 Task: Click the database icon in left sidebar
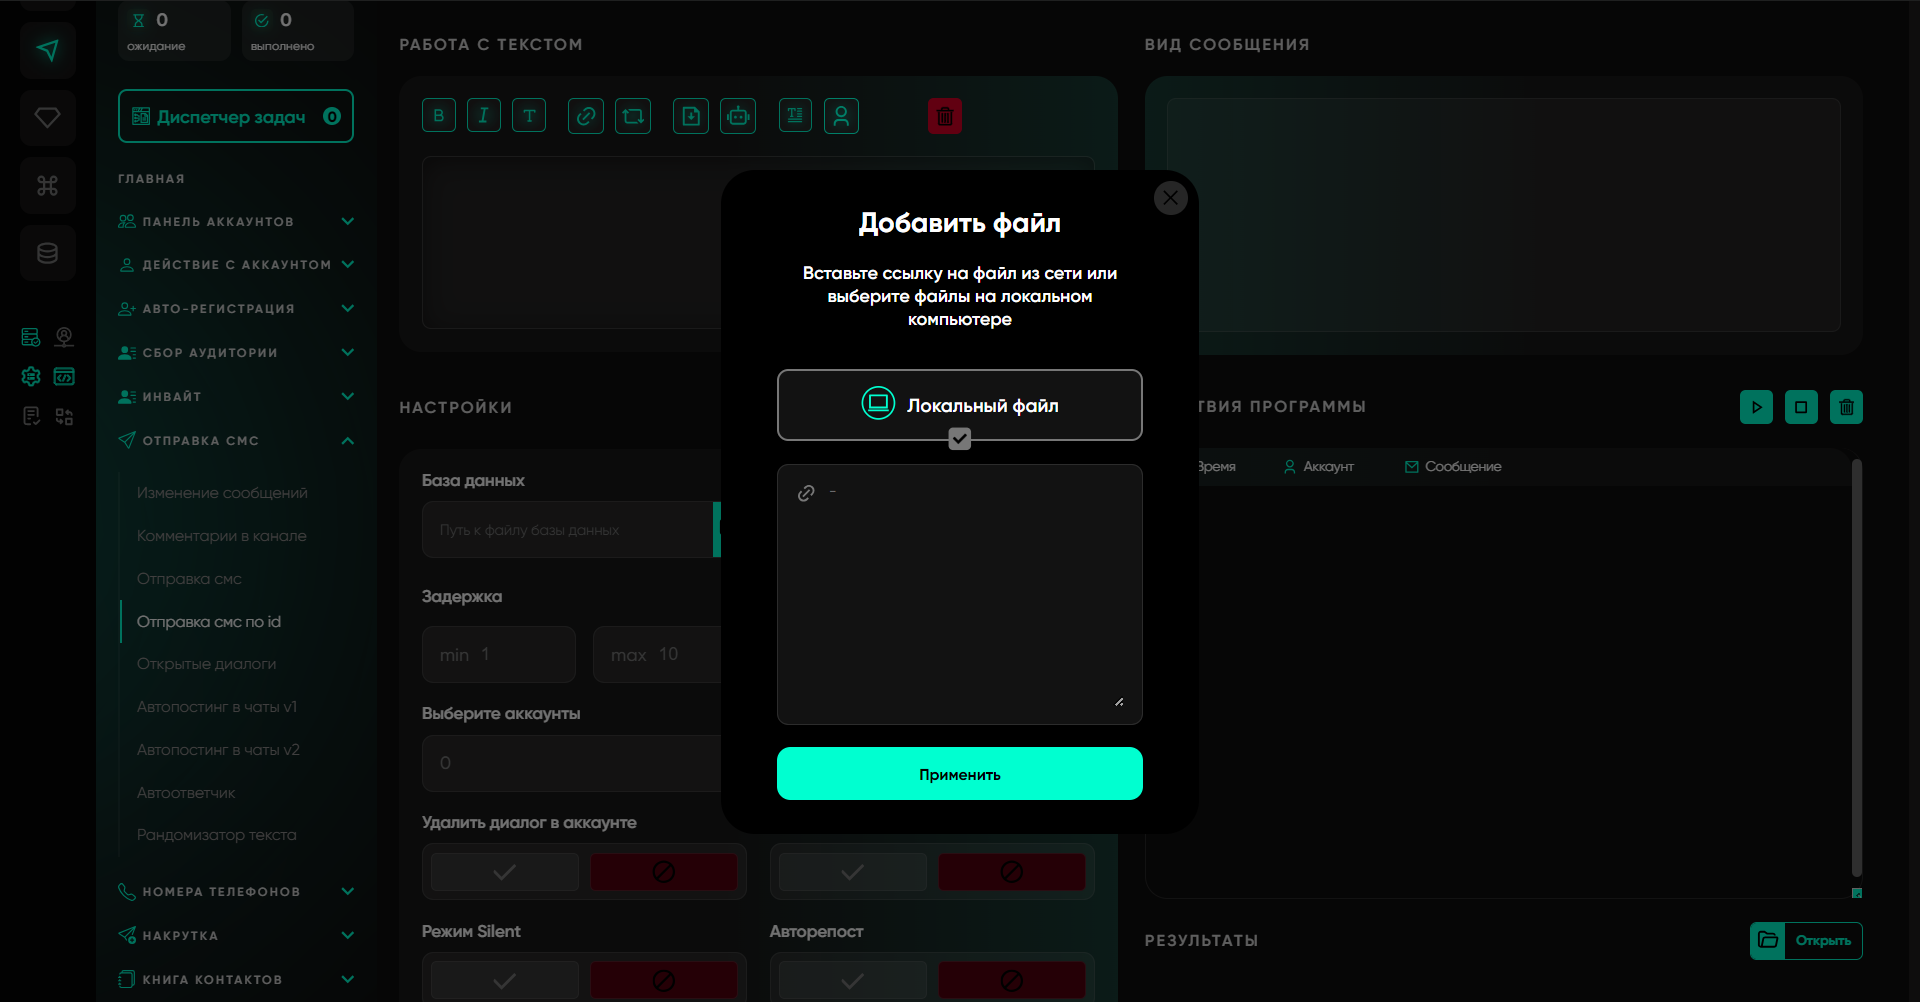(47, 253)
